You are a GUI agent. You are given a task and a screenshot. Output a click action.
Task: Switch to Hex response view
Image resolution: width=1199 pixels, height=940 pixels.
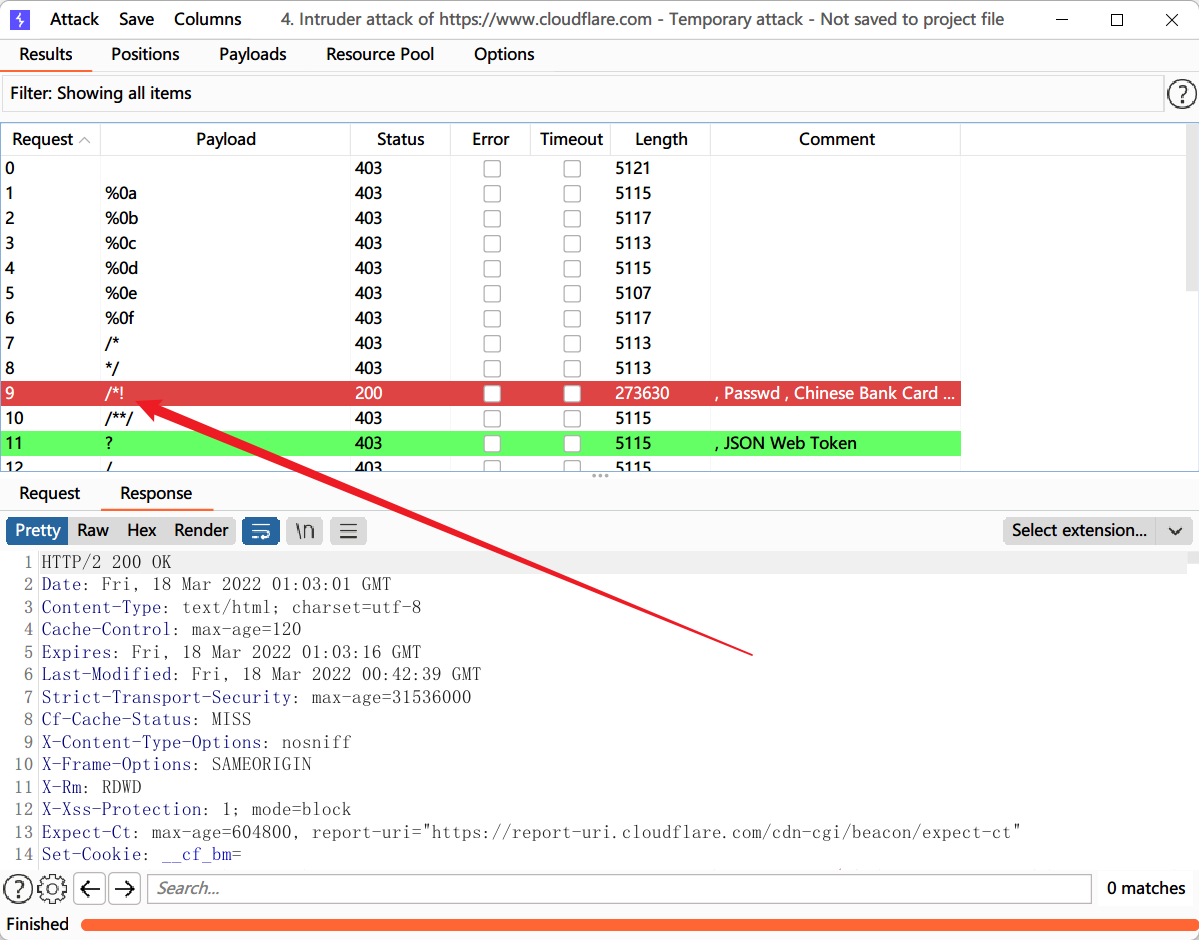pos(141,531)
